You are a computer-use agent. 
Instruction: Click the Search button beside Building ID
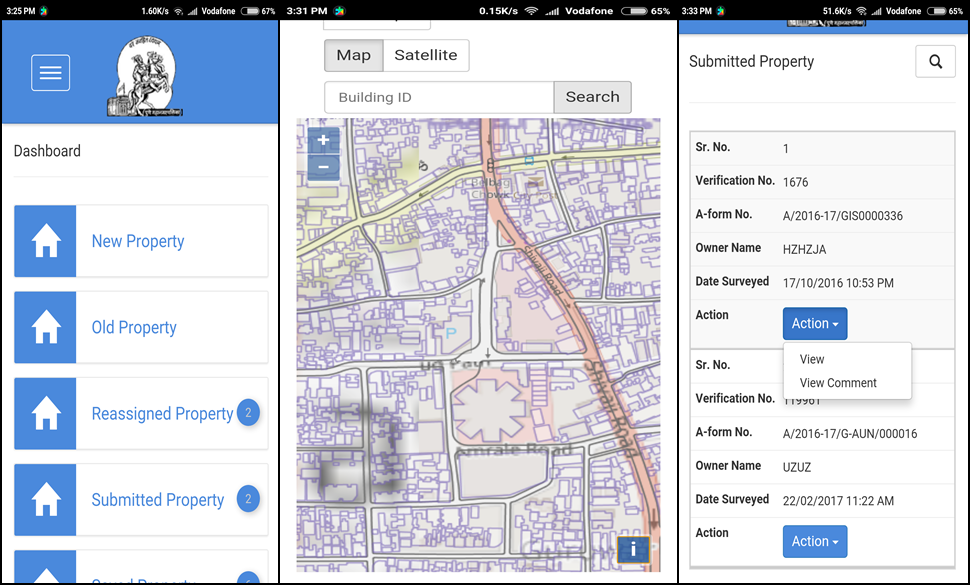pos(593,97)
